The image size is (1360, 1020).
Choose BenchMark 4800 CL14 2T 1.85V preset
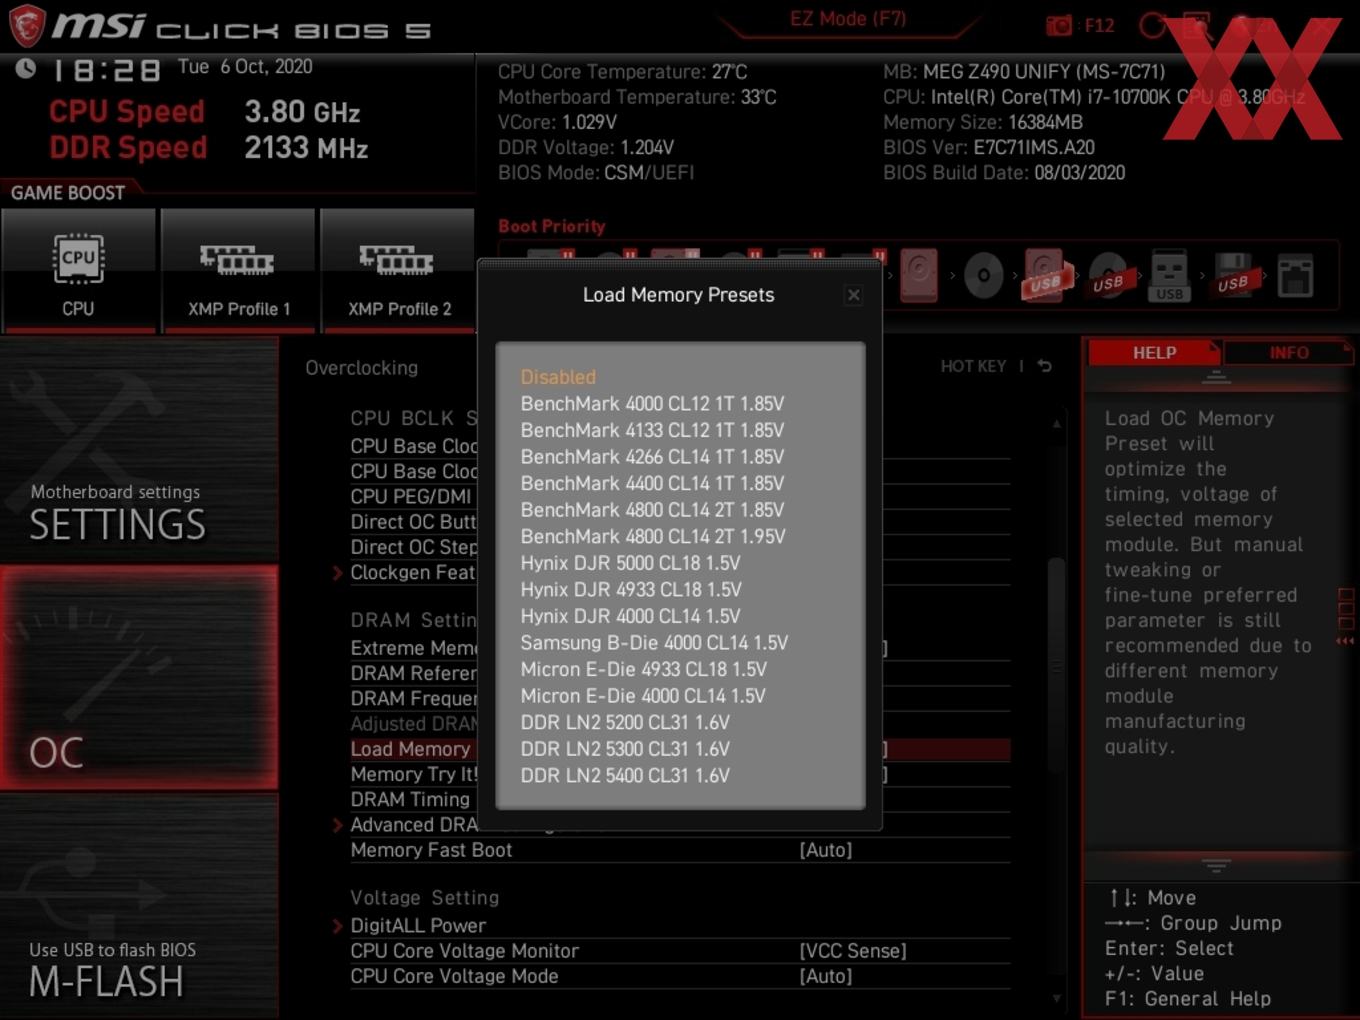[652, 510]
